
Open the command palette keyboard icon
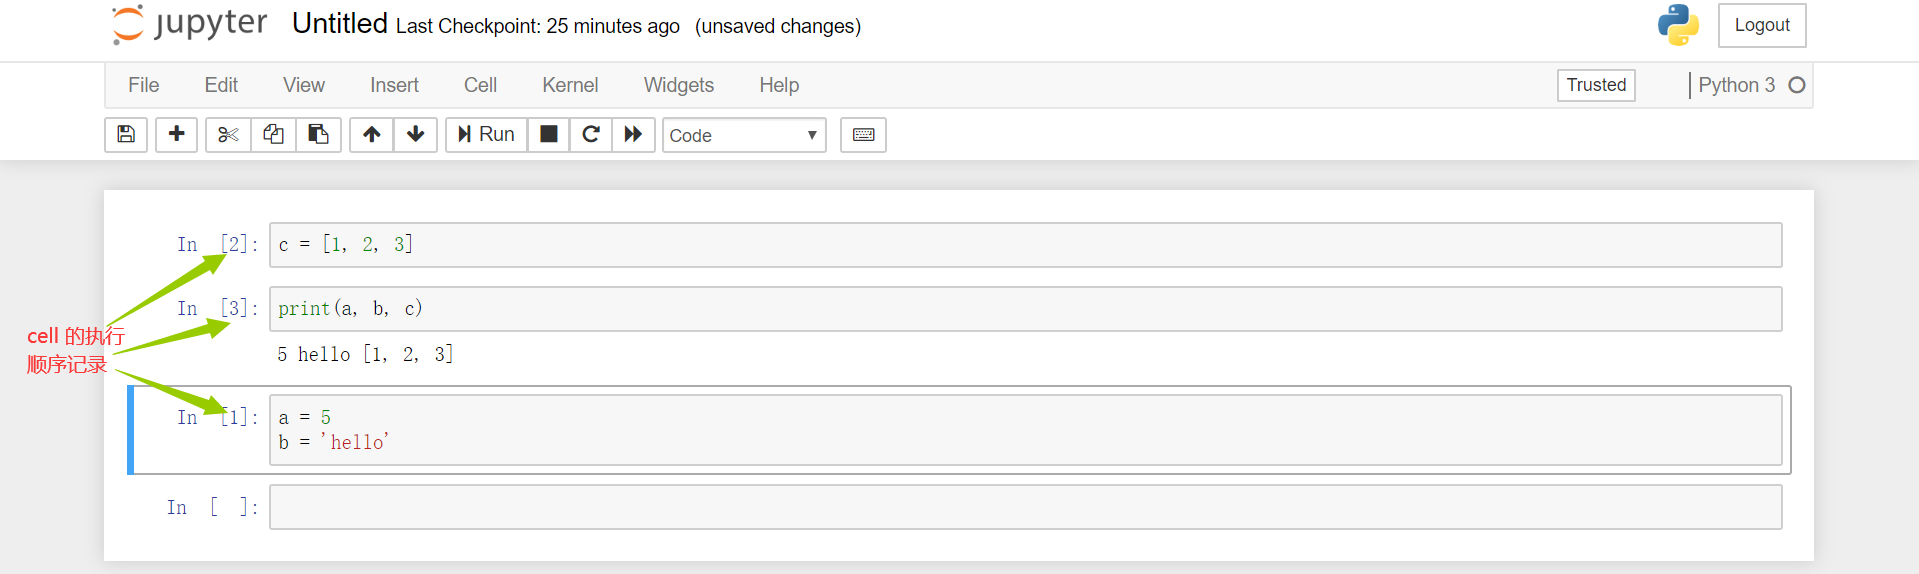[864, 134]
